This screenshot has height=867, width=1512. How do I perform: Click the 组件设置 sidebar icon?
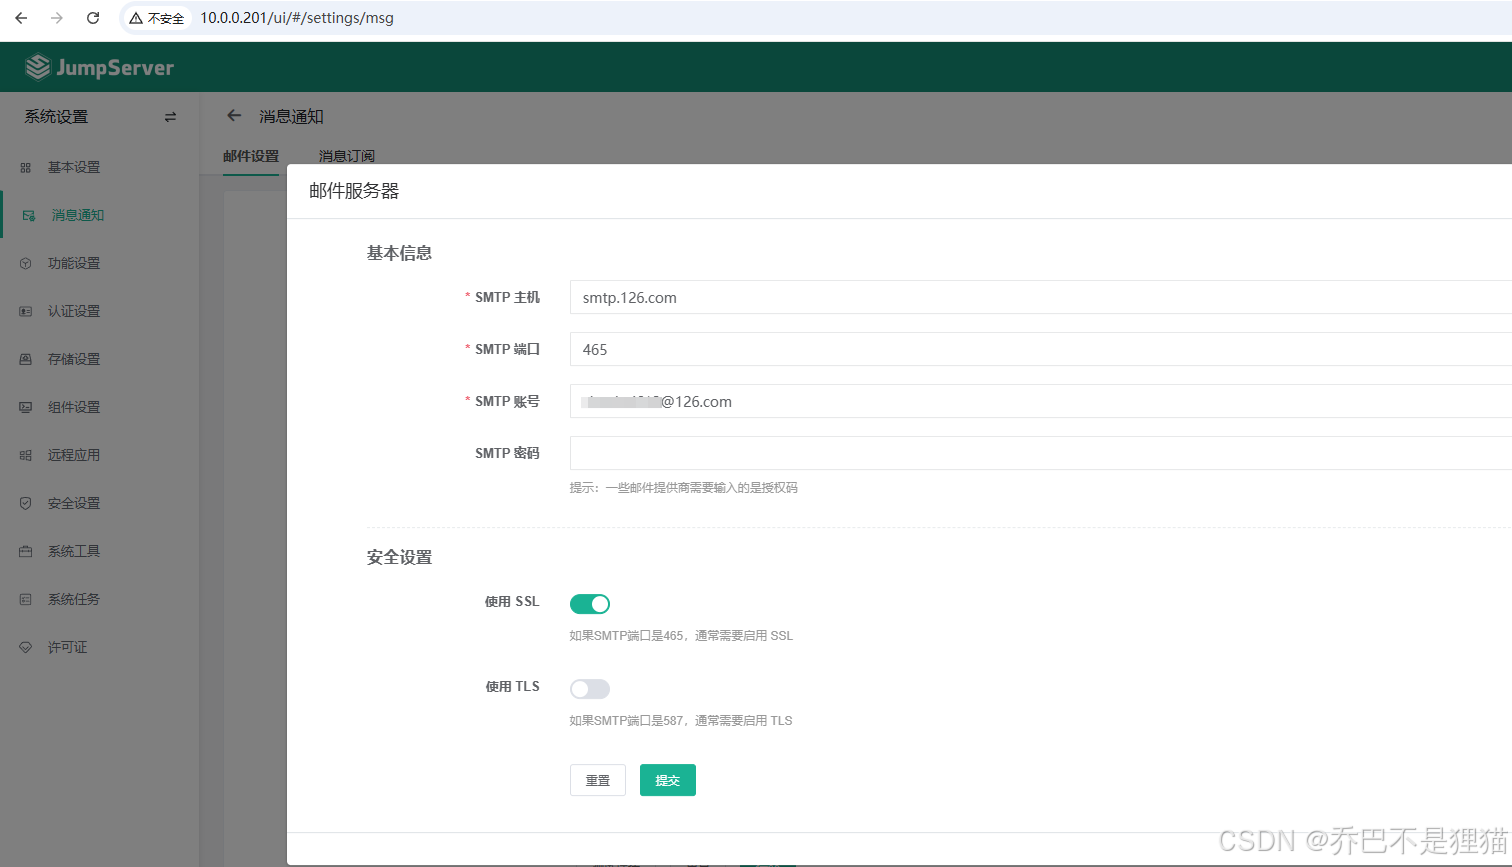[26, 407]
